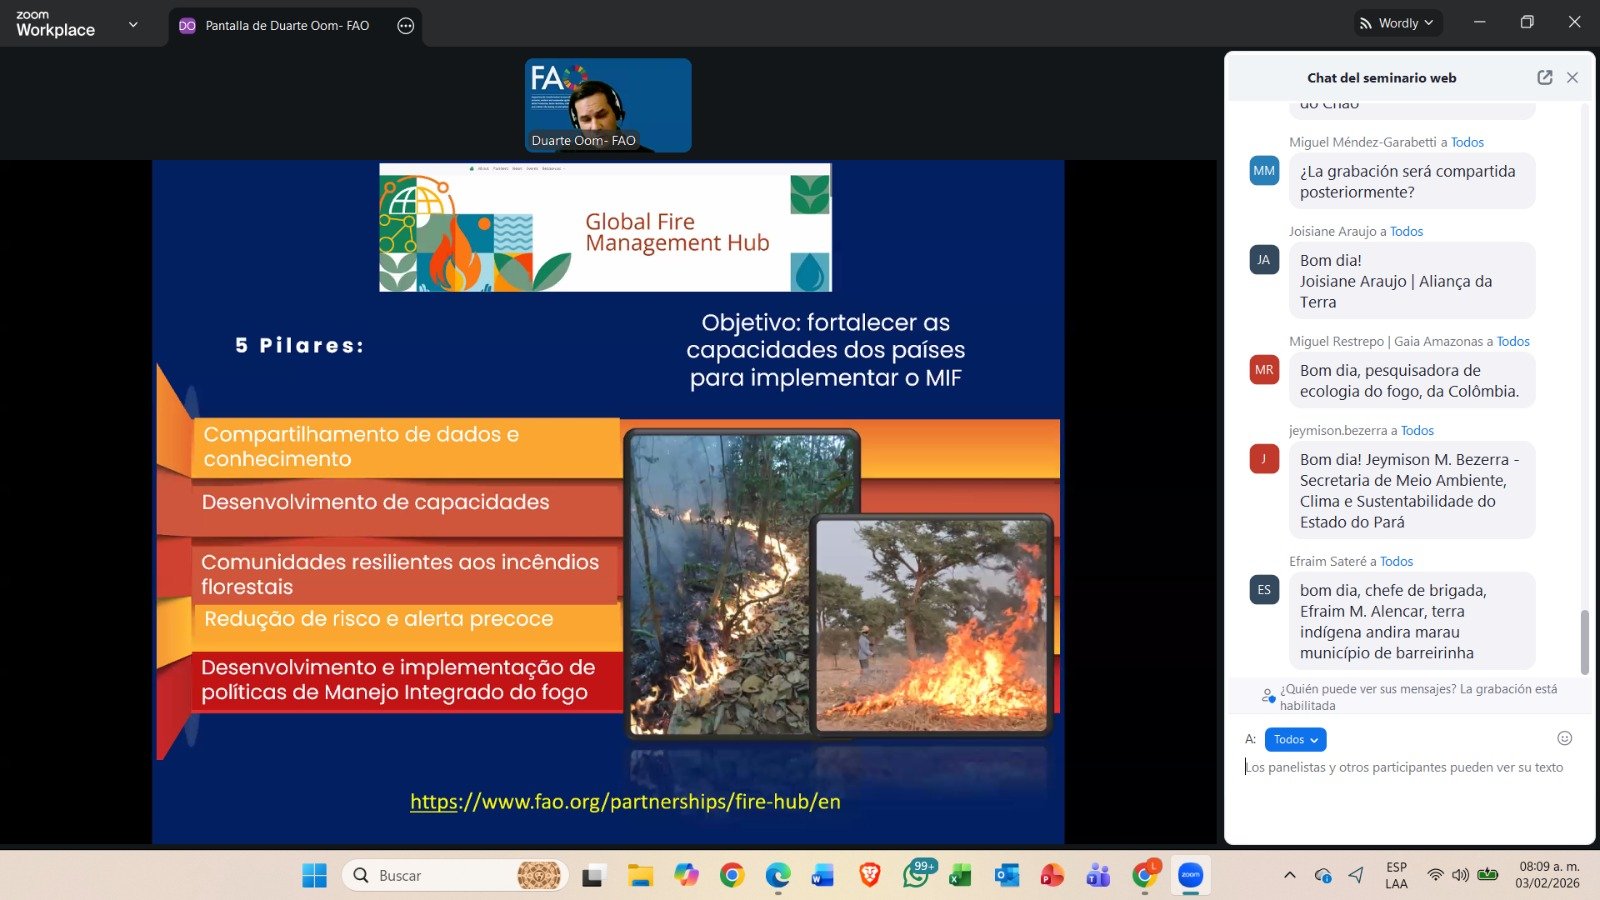The image size is (1600, 900).
Task: Click the Duarte Oom speaker video thumbnail
Action: pyautogui.click(x=608, y=105)
